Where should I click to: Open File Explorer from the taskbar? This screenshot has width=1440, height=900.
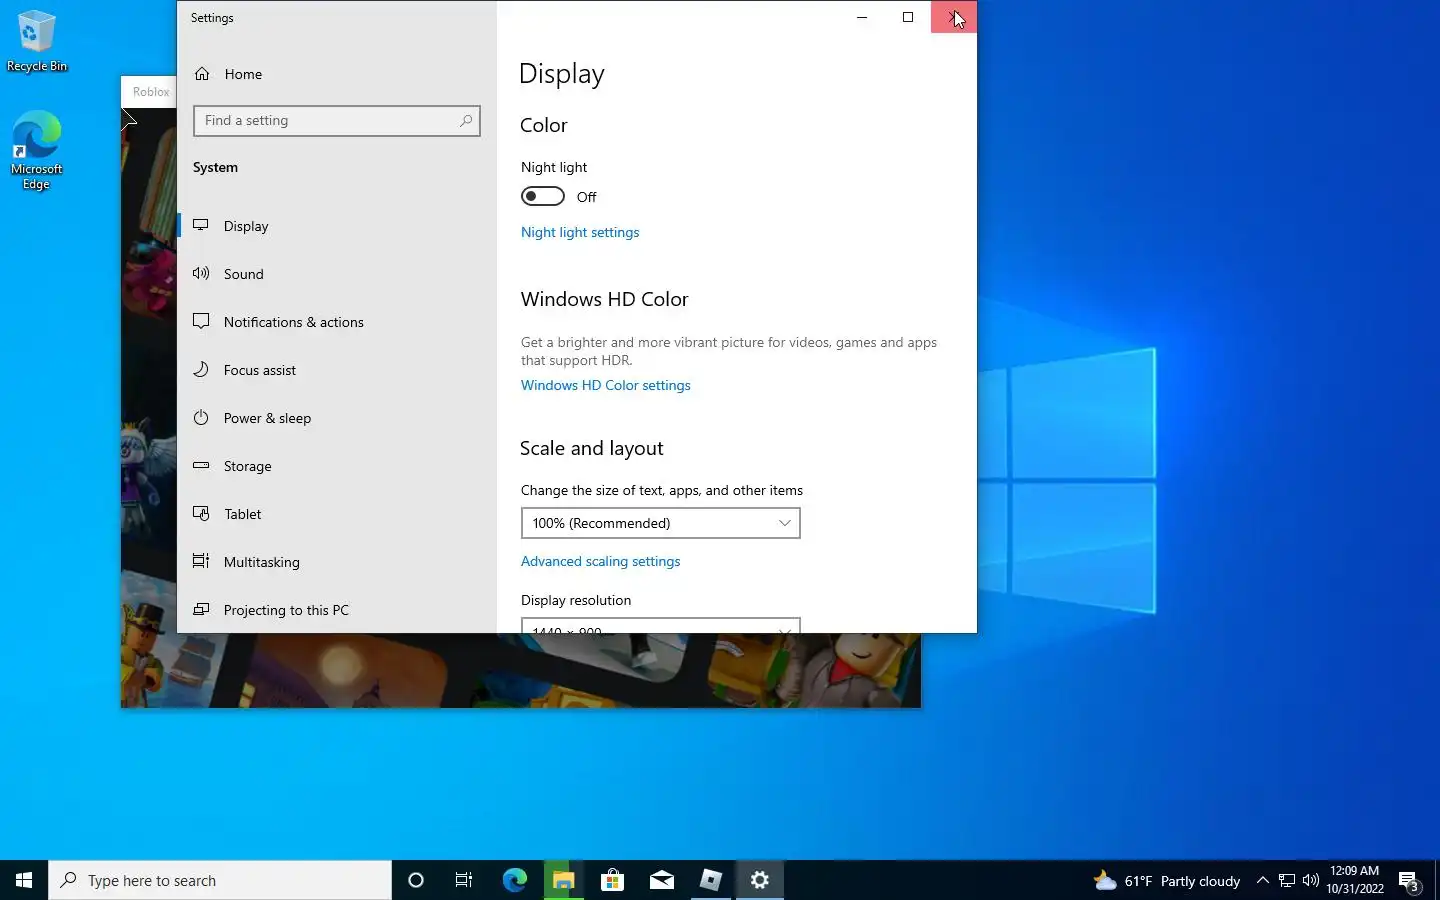click(x=563, y=880)
